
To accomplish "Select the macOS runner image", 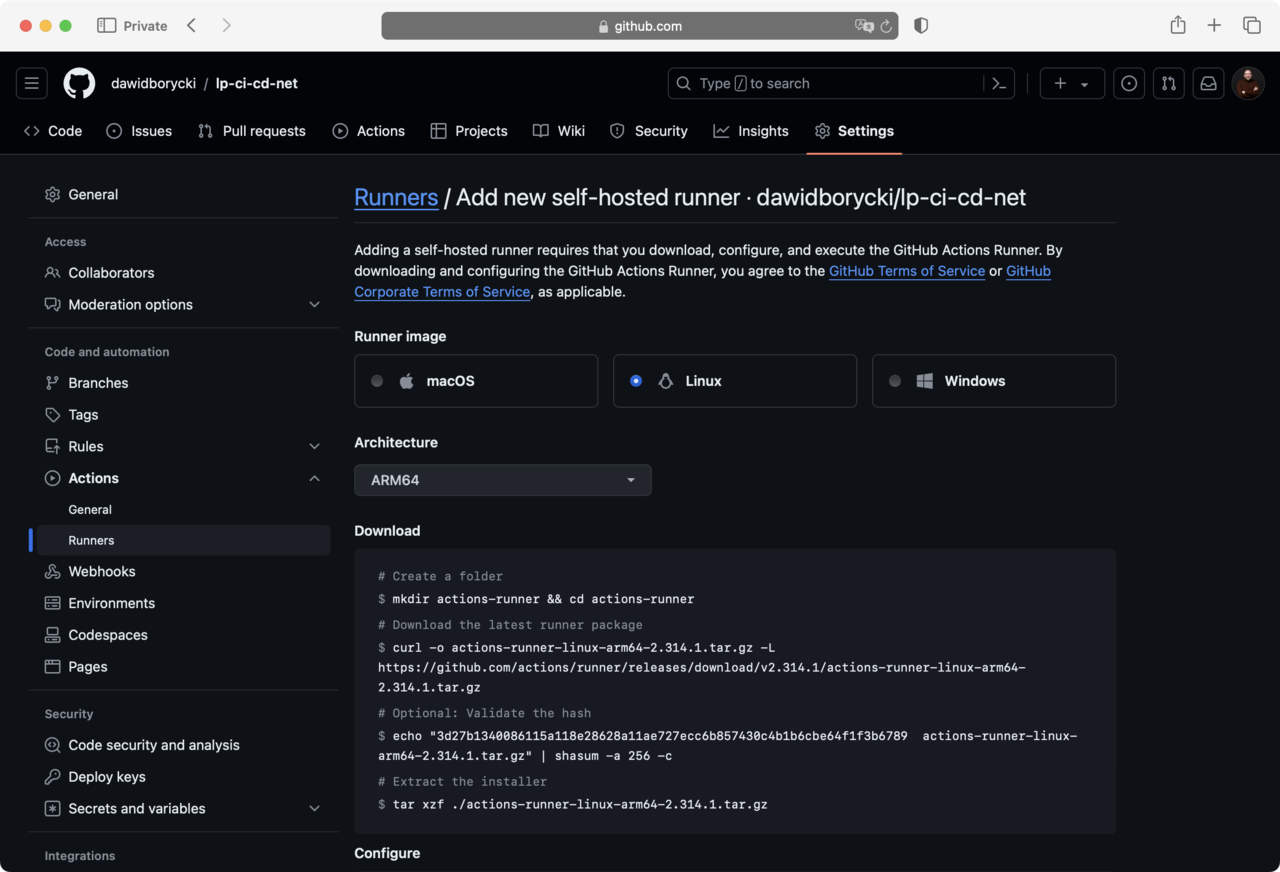I will pyautogui.click(x=476, y=381).
